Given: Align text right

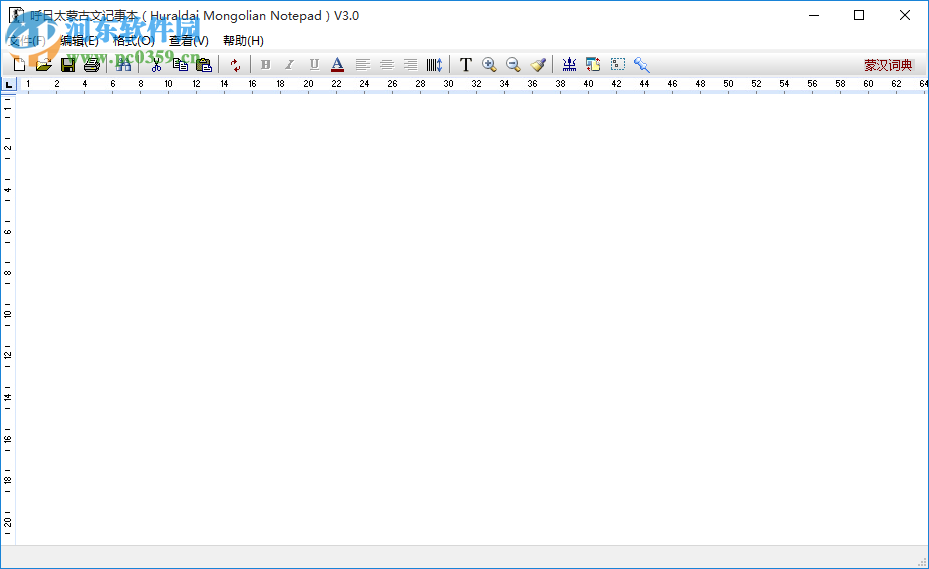Looking at the screenshot, I should pyautogui.click(x=410, y=65).
